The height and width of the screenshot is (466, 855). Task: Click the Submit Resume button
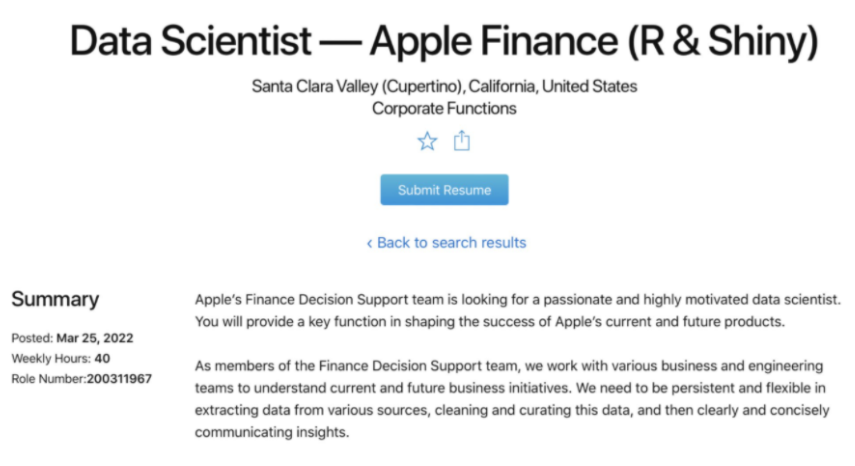pyautogui.click(x=444, y=190)
